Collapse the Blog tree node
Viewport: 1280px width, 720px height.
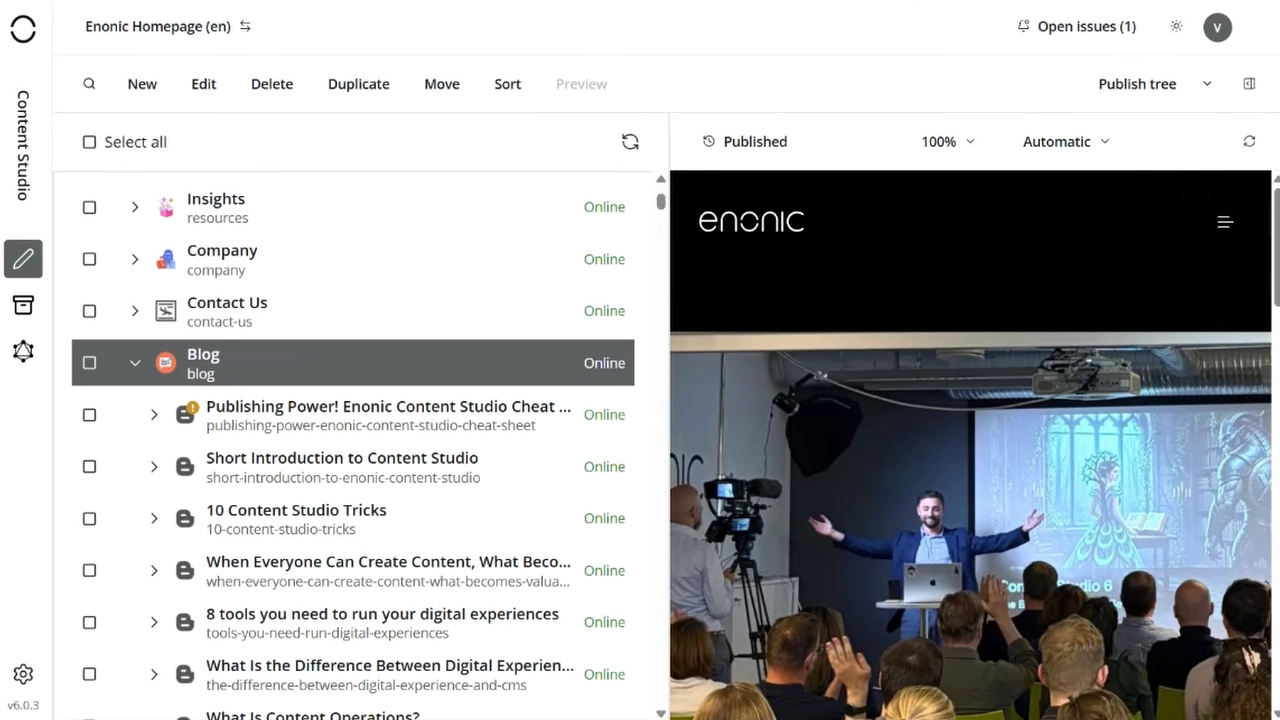[x=135, y=363]
